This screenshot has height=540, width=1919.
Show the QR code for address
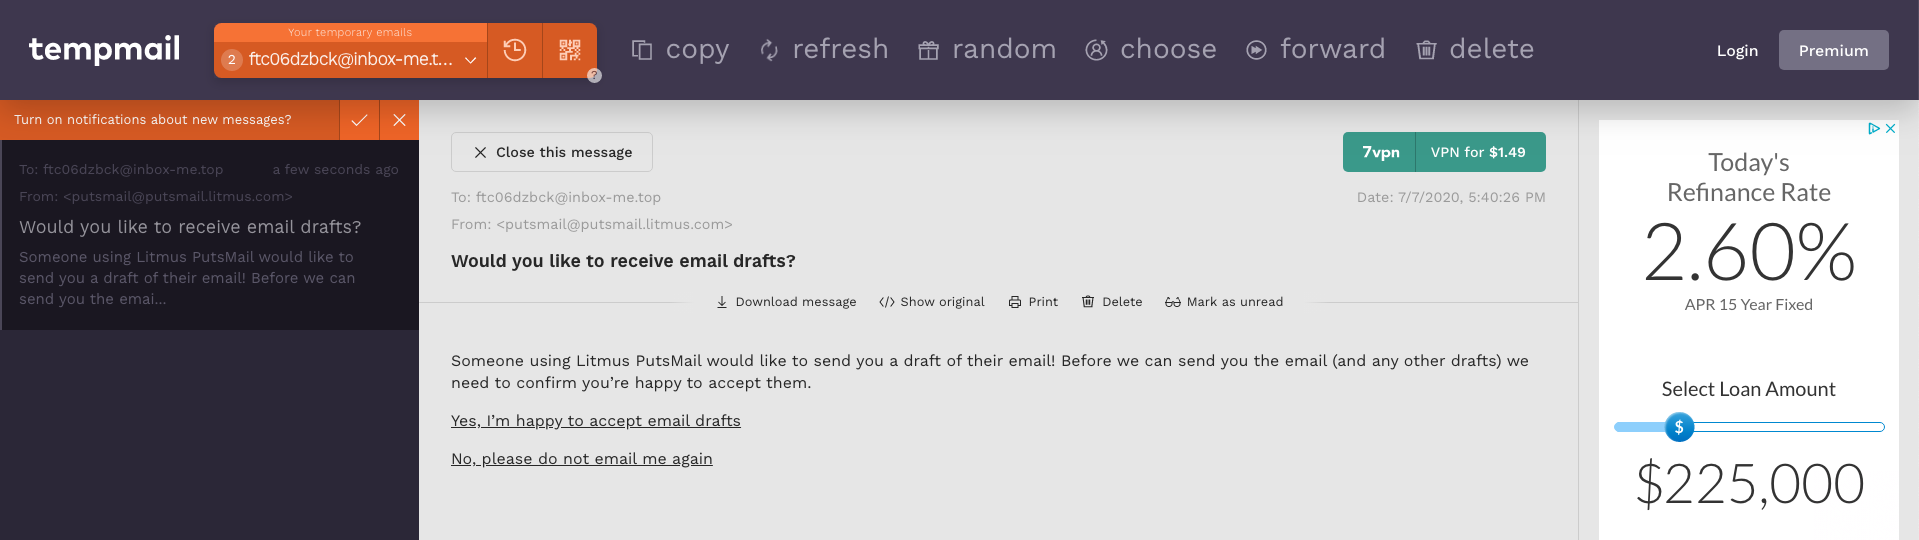pyautogui.click(x=570, y=51)
